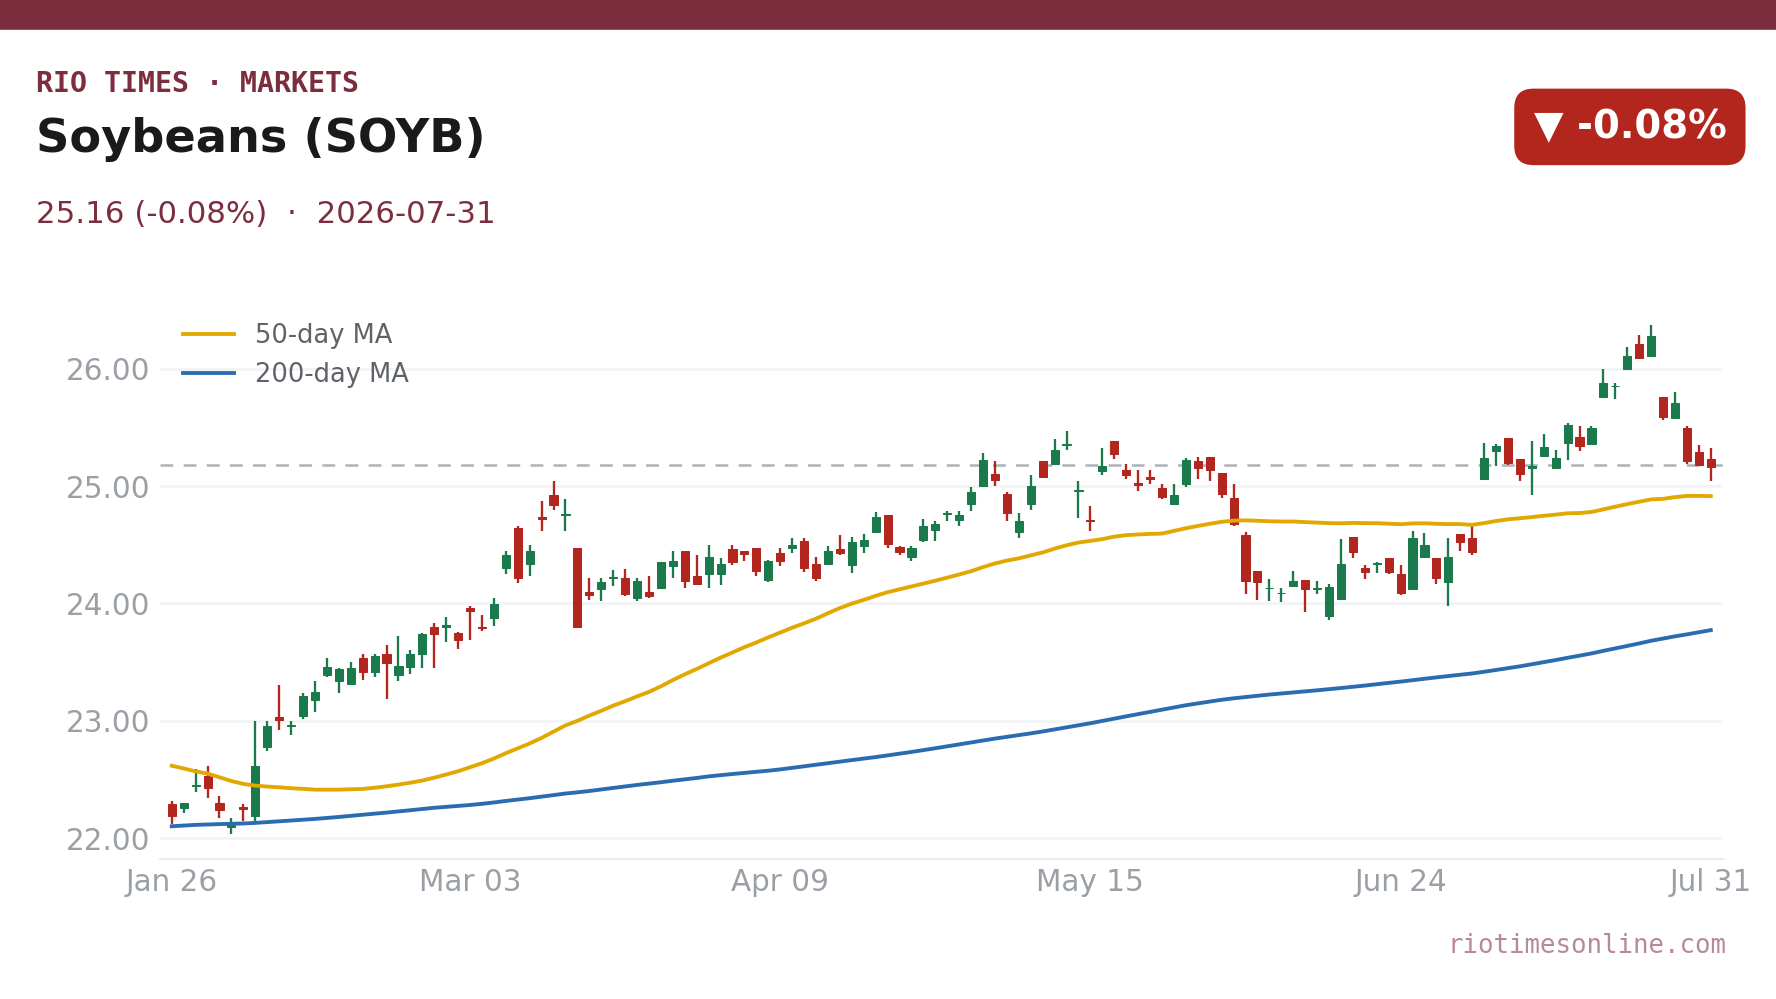Click the 26.00 y-axis label

tap(107, 370)
